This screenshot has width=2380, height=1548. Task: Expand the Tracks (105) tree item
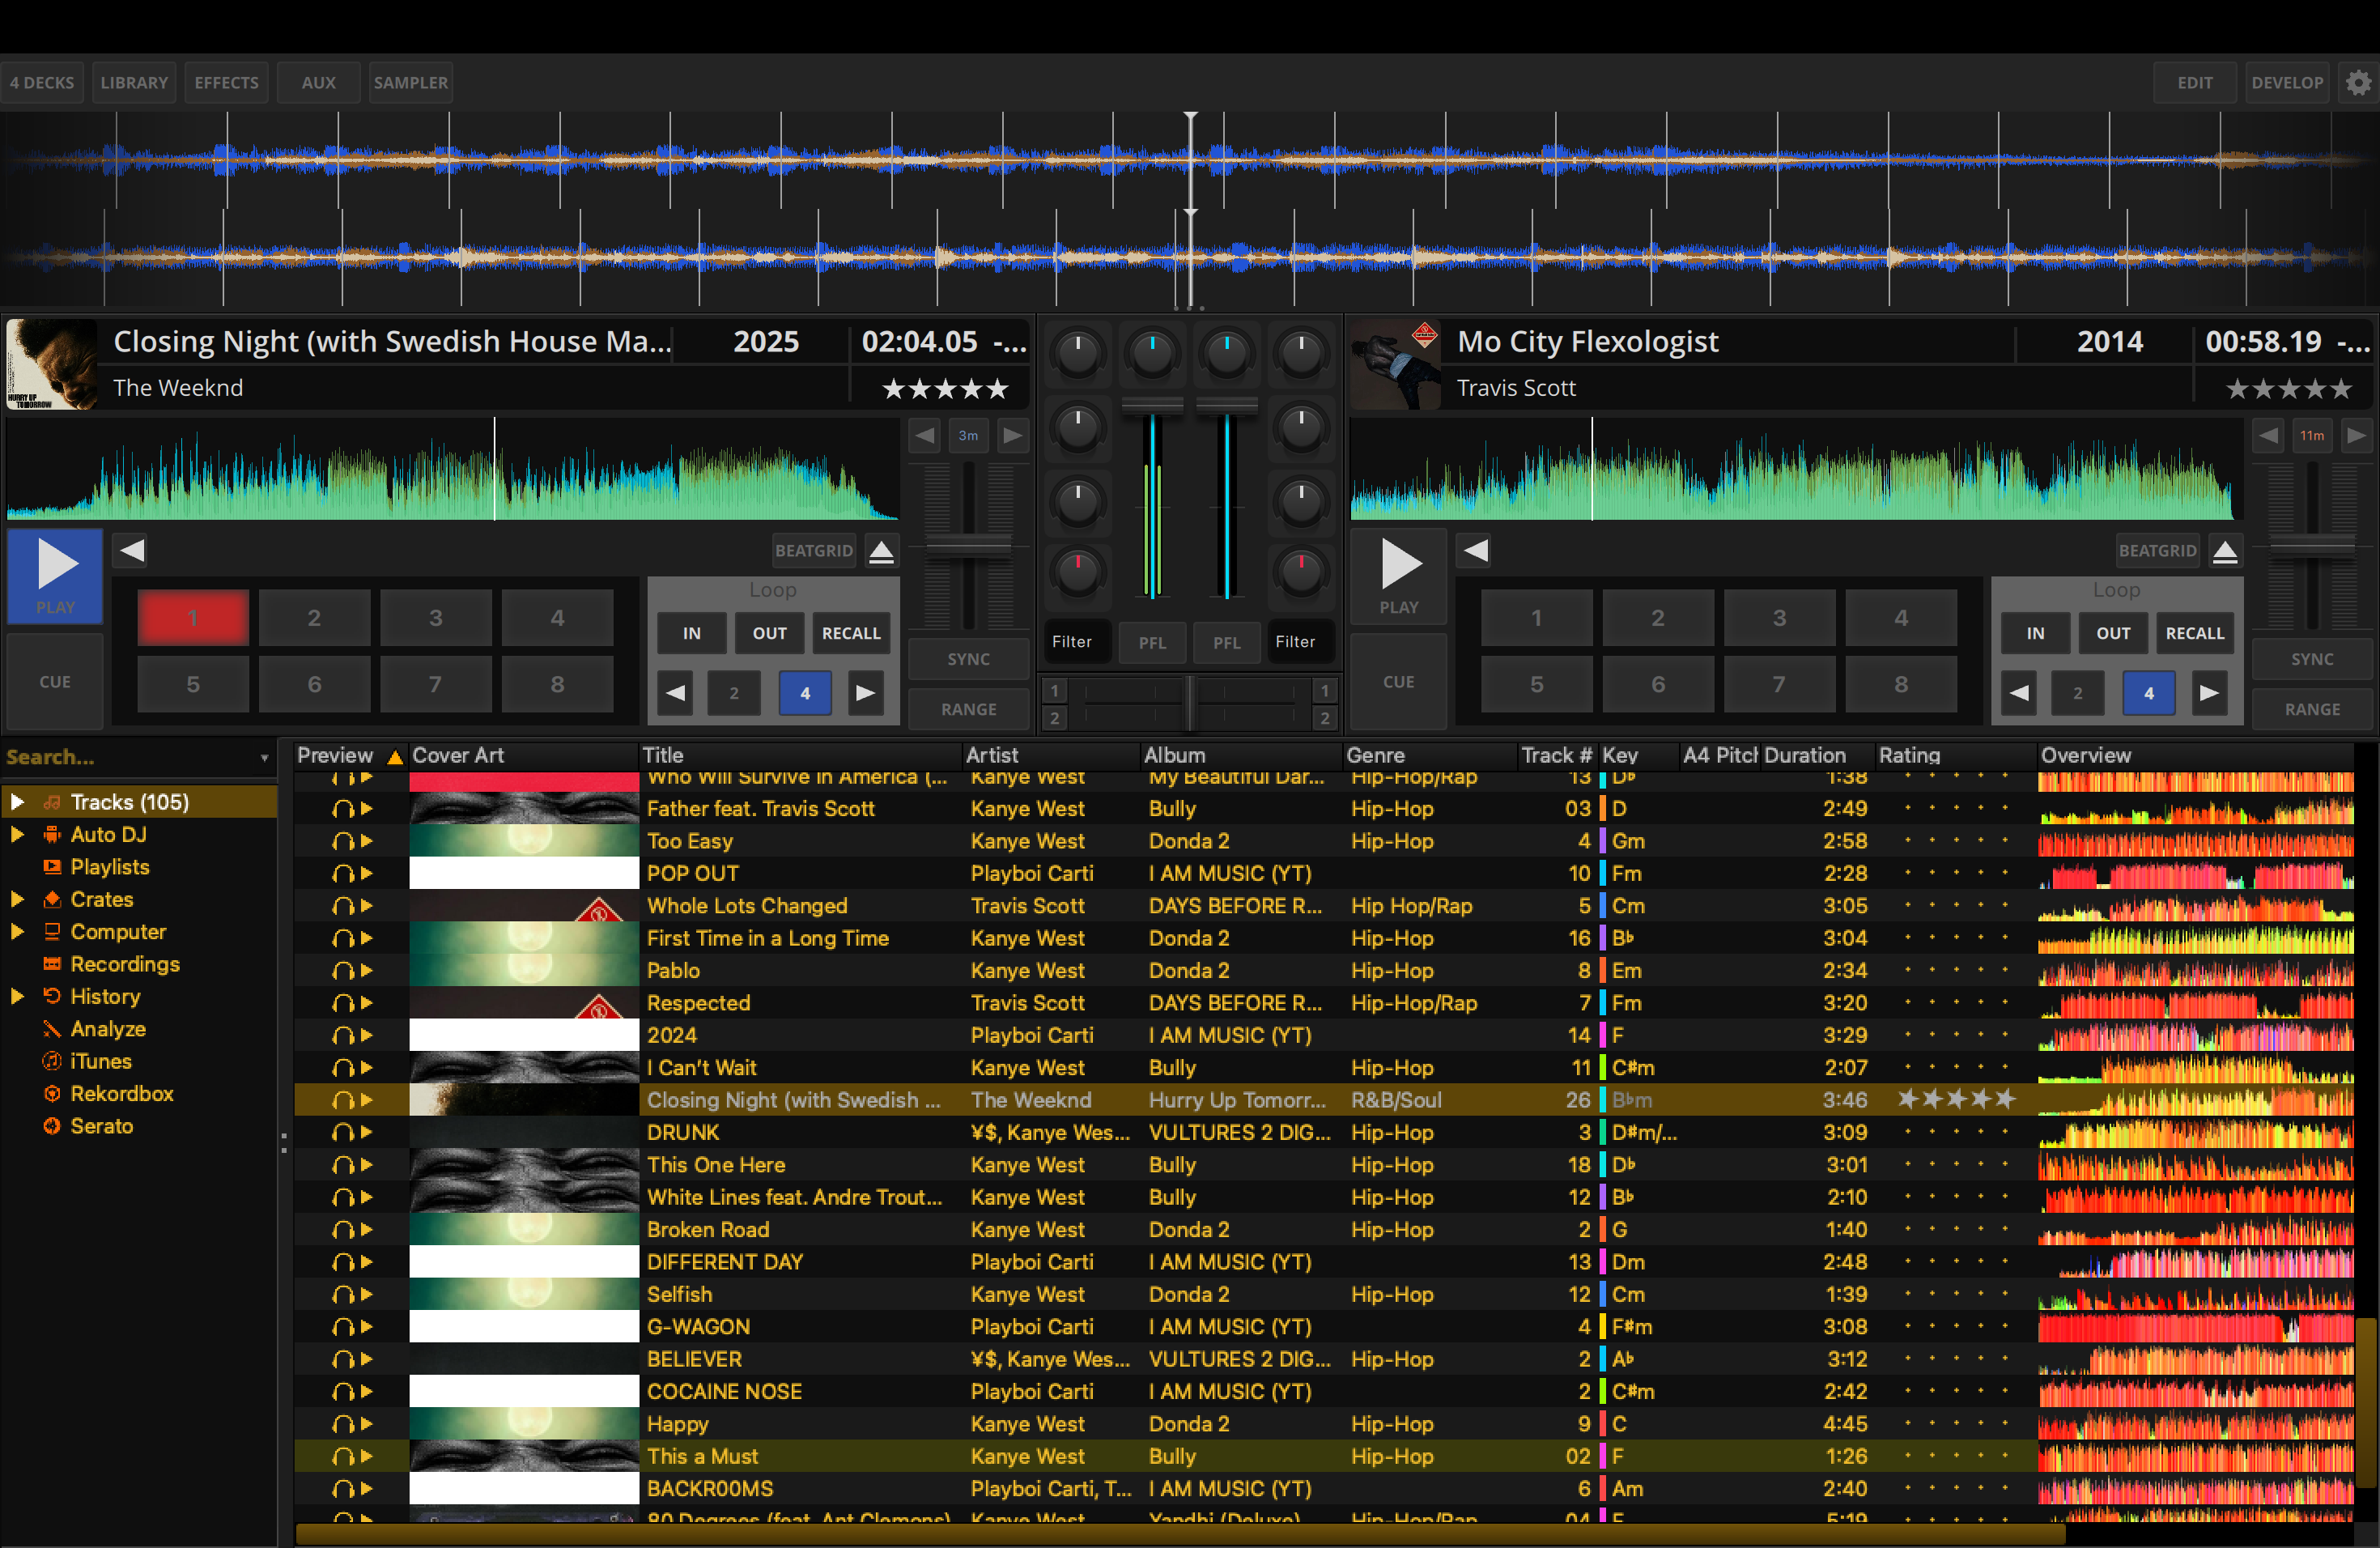pos(17,802)
